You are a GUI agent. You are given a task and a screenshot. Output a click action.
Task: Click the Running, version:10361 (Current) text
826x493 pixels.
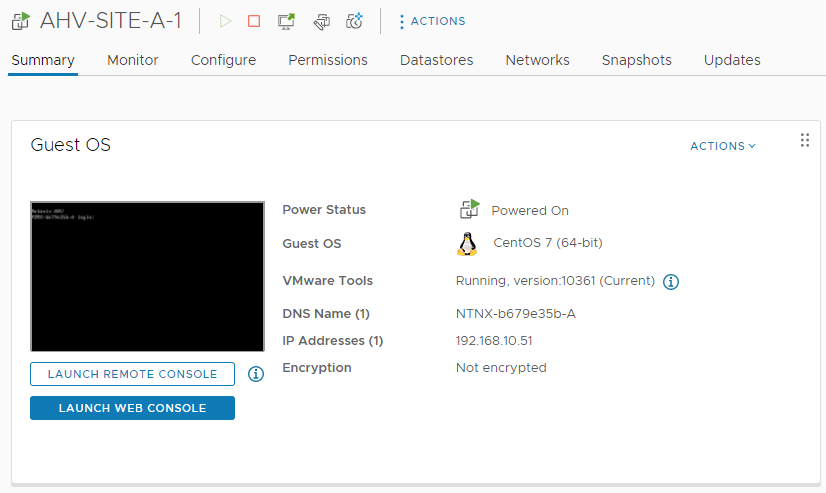pyautogui.click(x=555, y=281)
